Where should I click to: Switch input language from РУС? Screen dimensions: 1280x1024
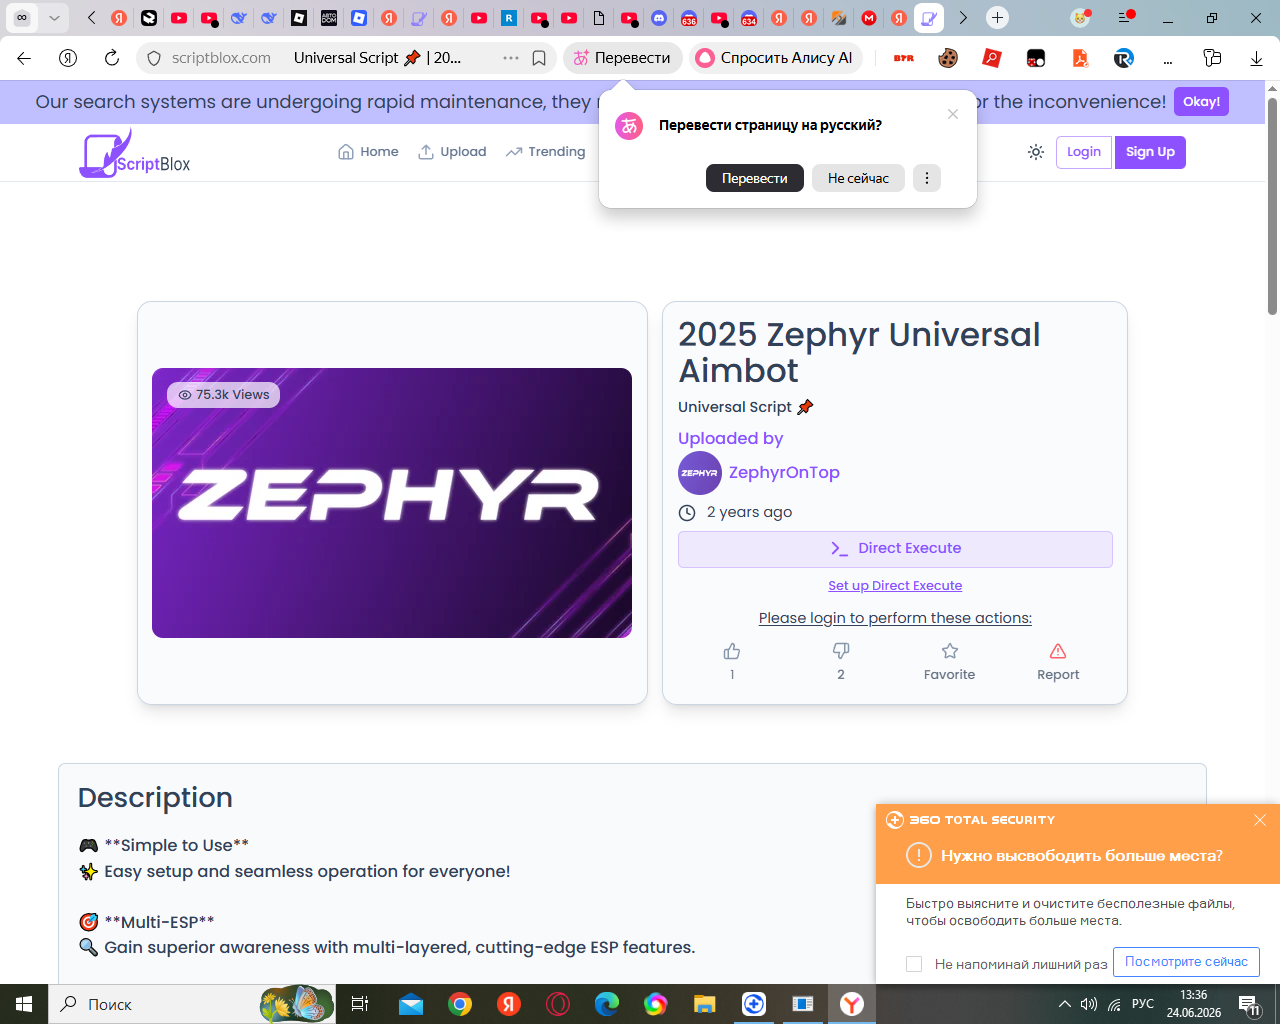[x=1143, y=1004]
